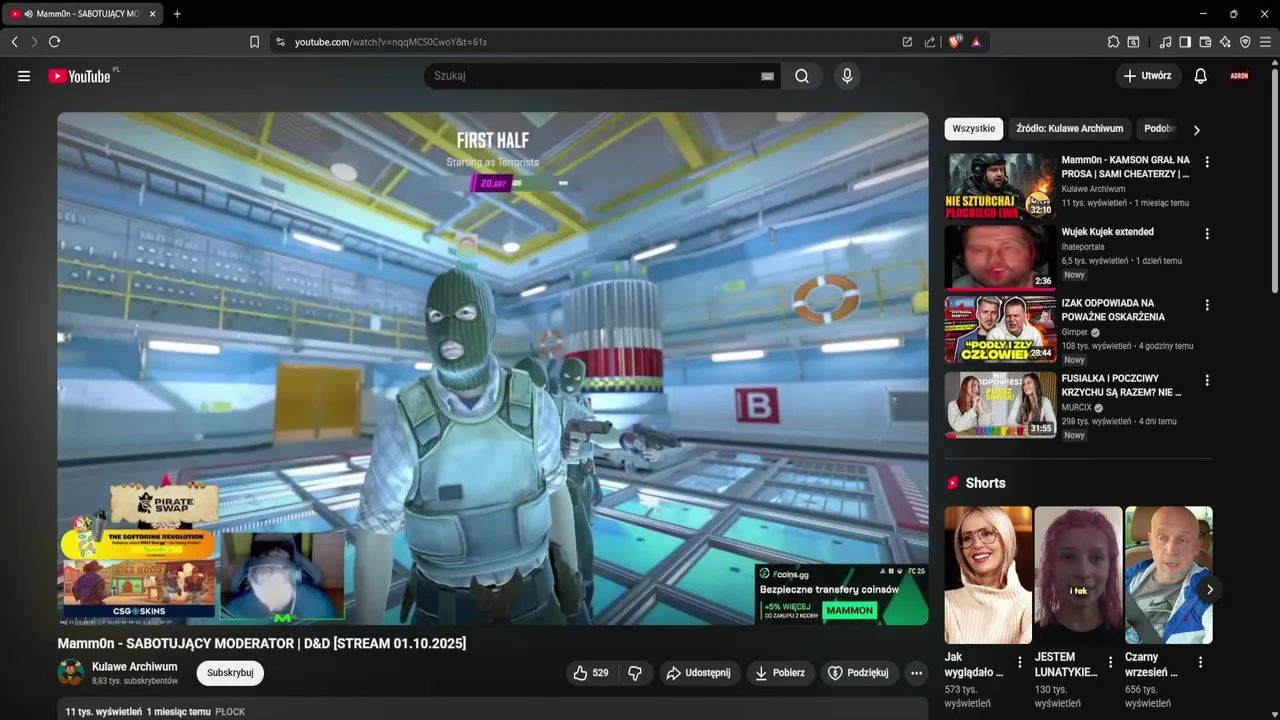This screenshot has height=720, width=1280.
Task: Click the share page icon in address bar
Action: (x=930, y=42)
